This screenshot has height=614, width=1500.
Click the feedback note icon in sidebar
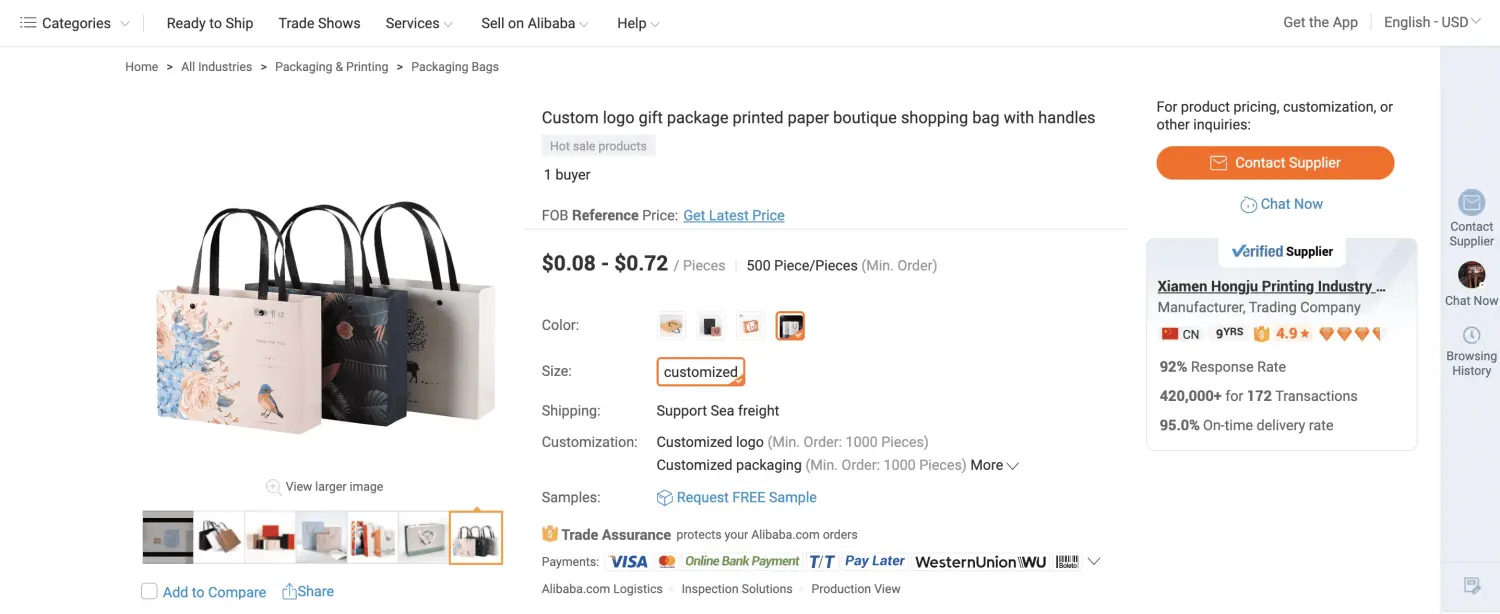pos(1471,585)
